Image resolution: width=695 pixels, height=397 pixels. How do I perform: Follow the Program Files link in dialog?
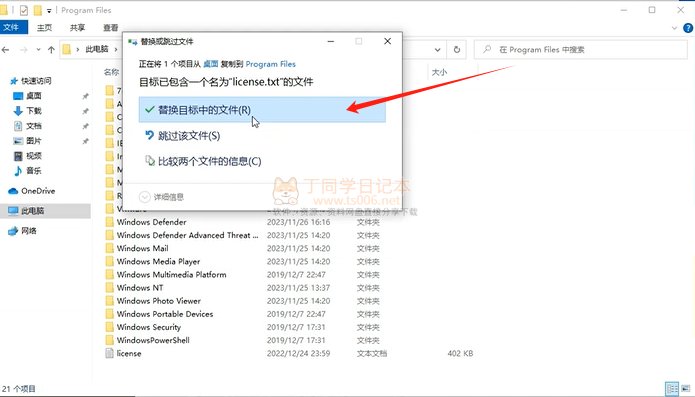tap(270, 64)
